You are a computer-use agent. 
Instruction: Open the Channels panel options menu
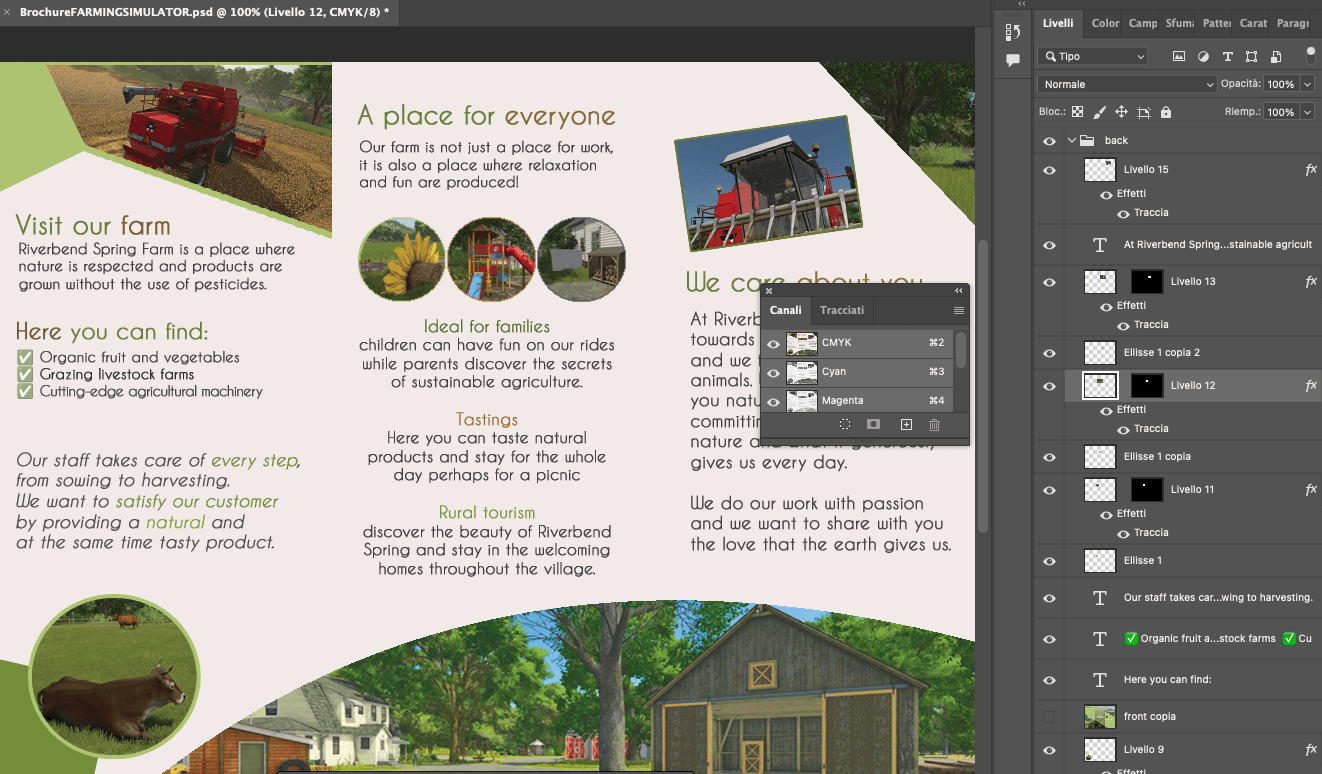pyautogui.click(x=958, y=311)
